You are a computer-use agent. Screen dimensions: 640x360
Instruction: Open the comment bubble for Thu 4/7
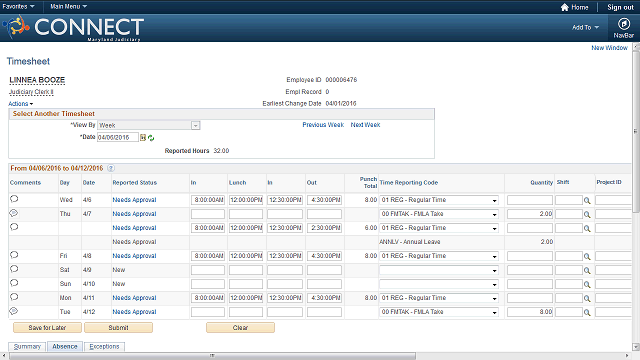tap(14, 213)
